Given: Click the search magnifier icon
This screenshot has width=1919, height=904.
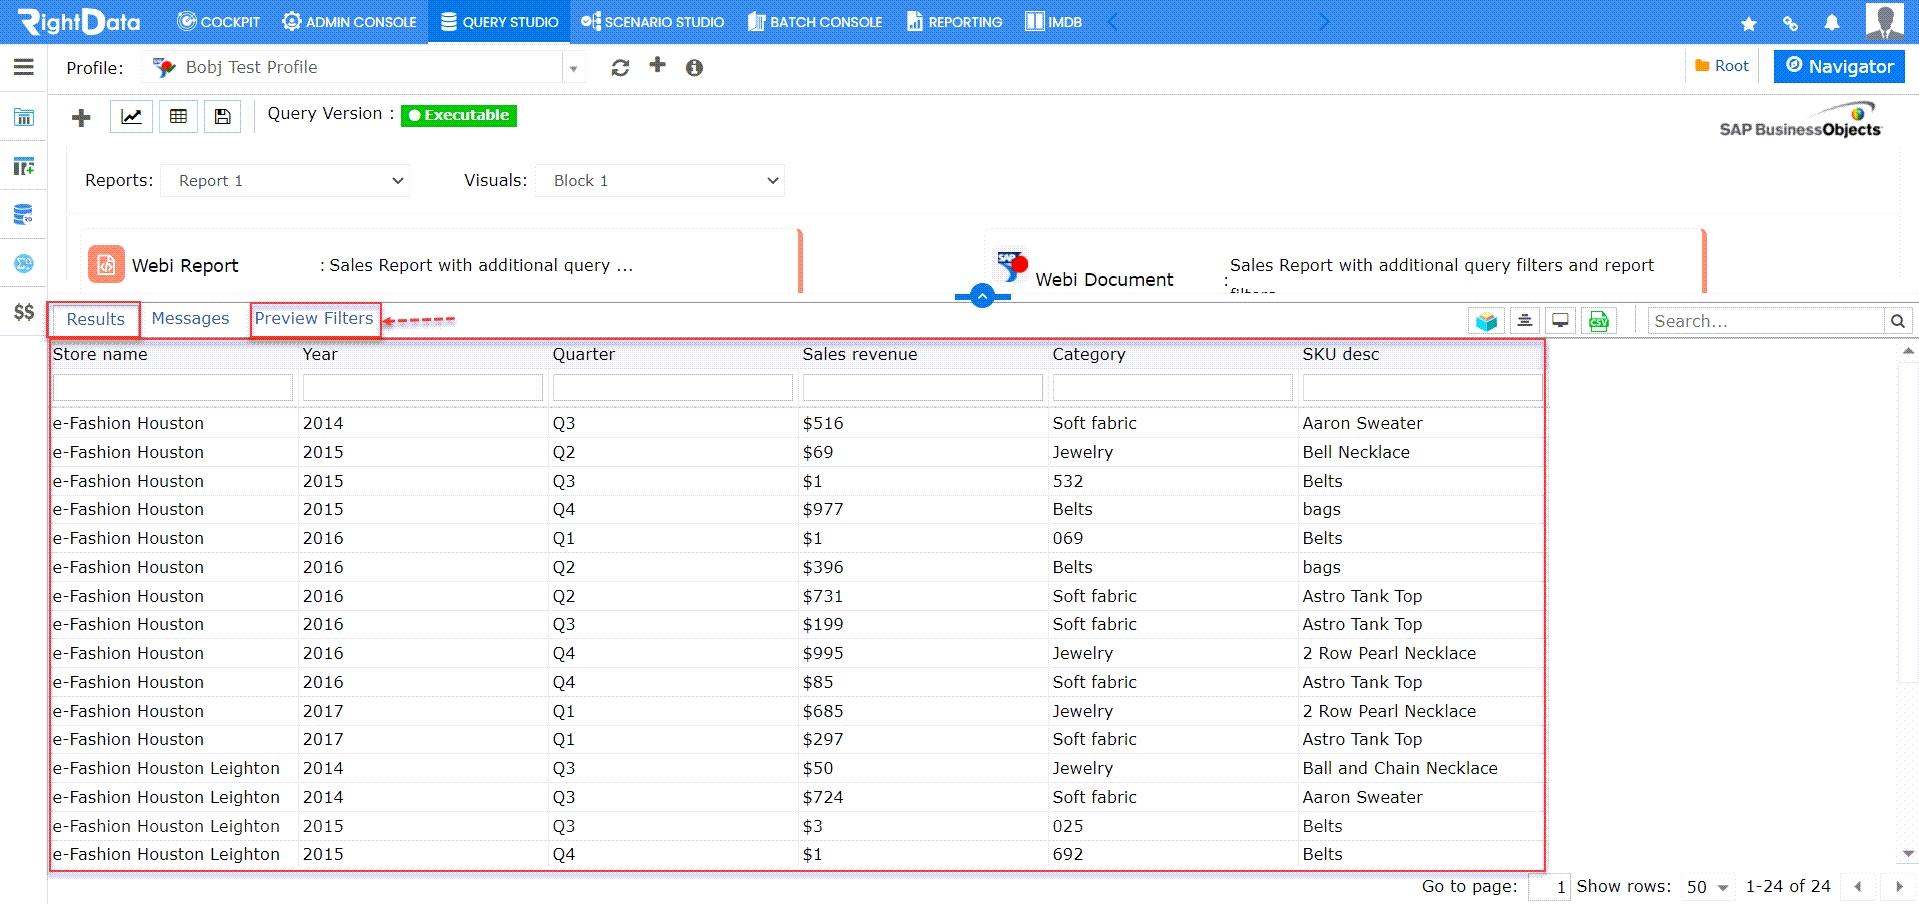Looking at the screenshot, I should (1897, 320).
